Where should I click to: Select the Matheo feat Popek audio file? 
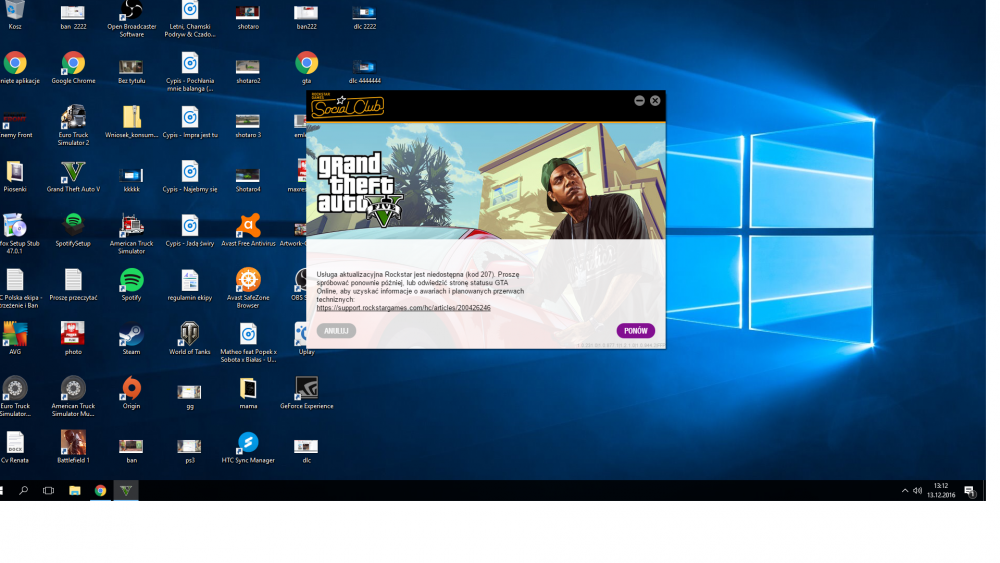tap(248, 342)
